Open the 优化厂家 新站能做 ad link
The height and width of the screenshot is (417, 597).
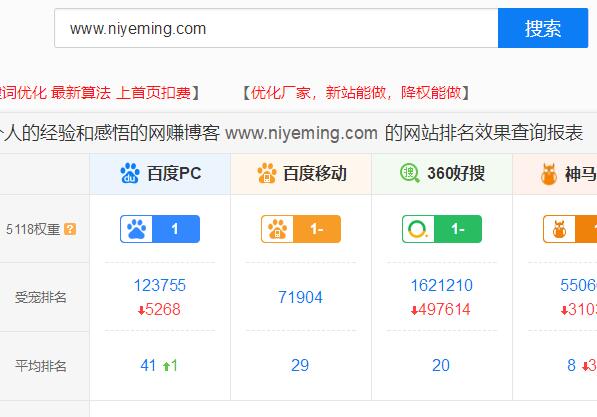pos(356,93)
